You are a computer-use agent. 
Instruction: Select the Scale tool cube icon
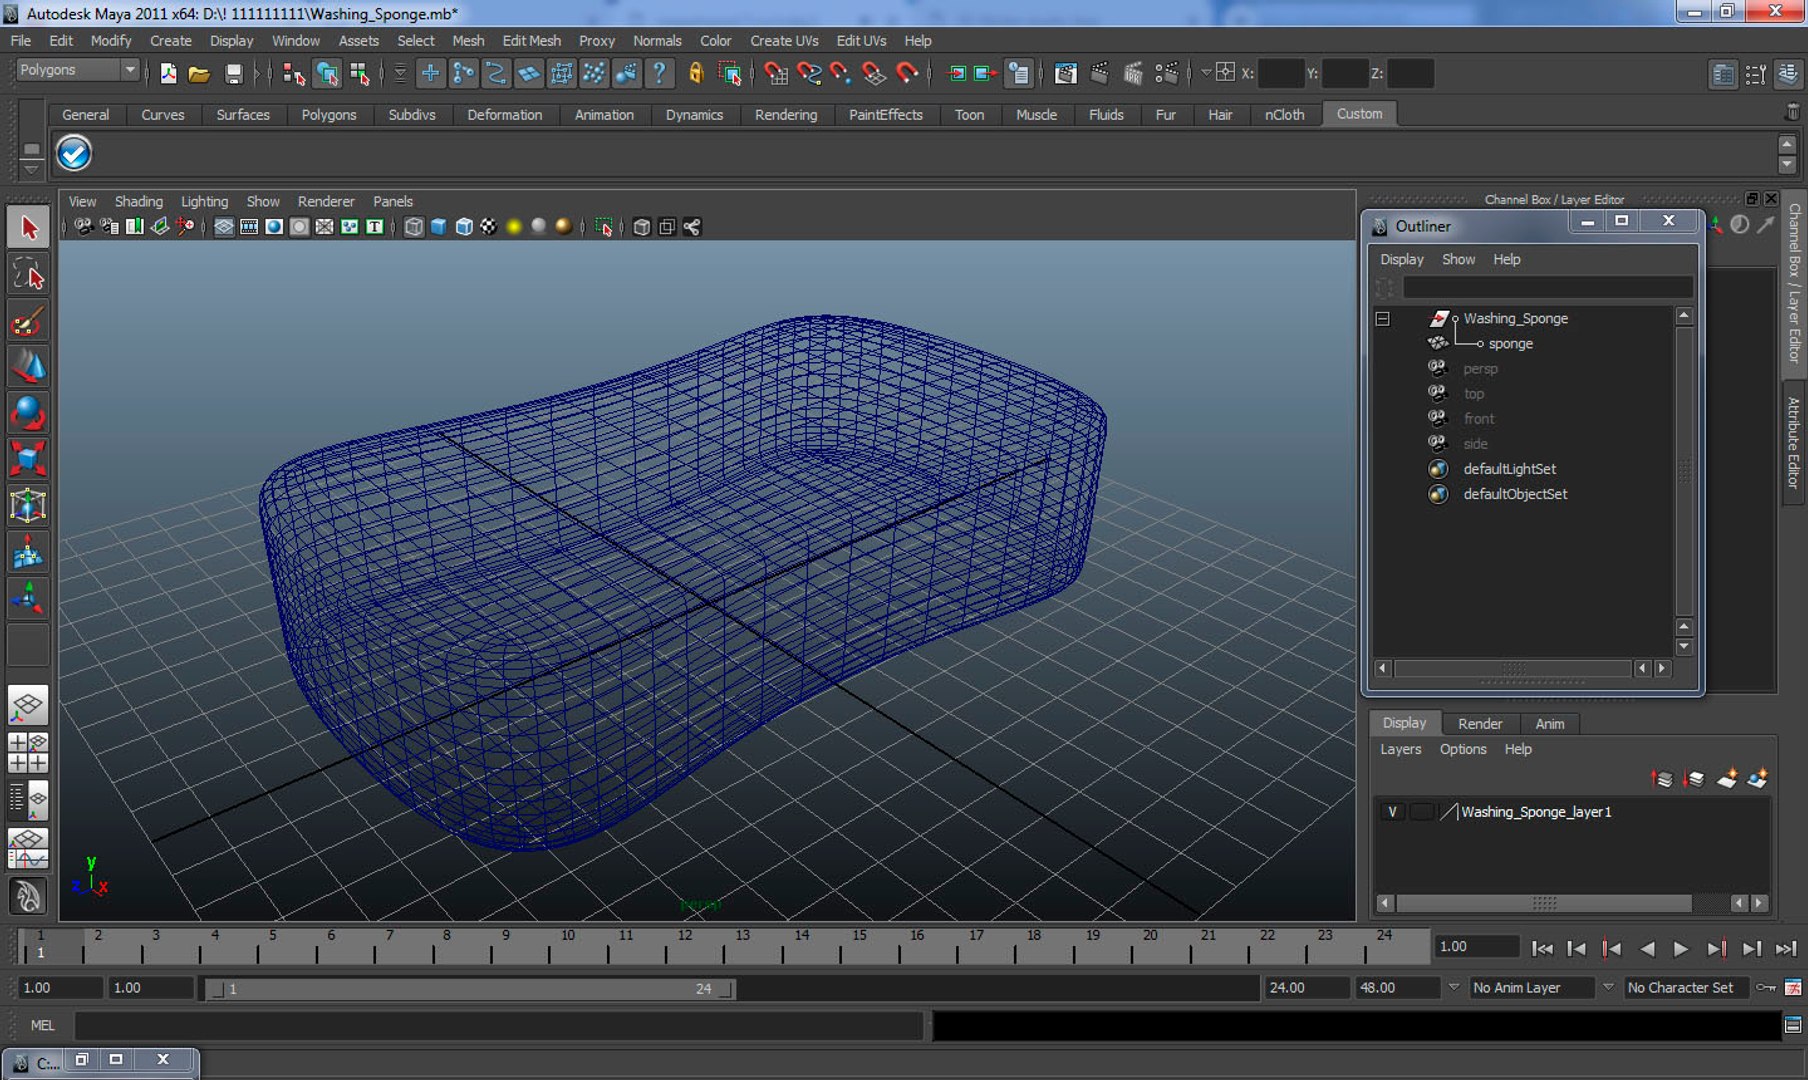click(x=28, y=459)
